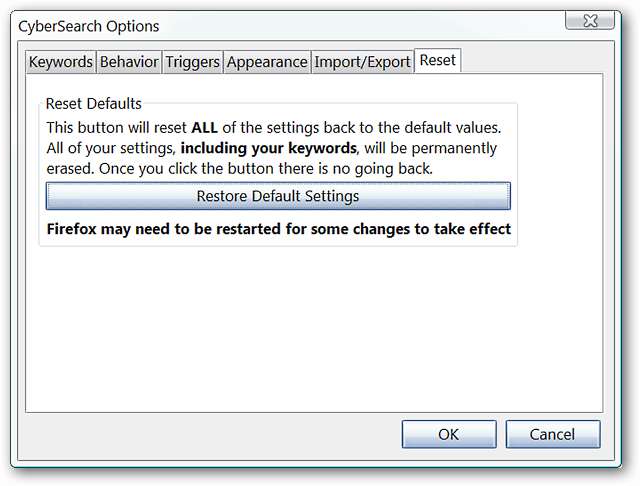This screenshot has width=640, height=486.
Task: Click the Firefox restart notice text
Action: pyautogui.click(x=279, y=229)
